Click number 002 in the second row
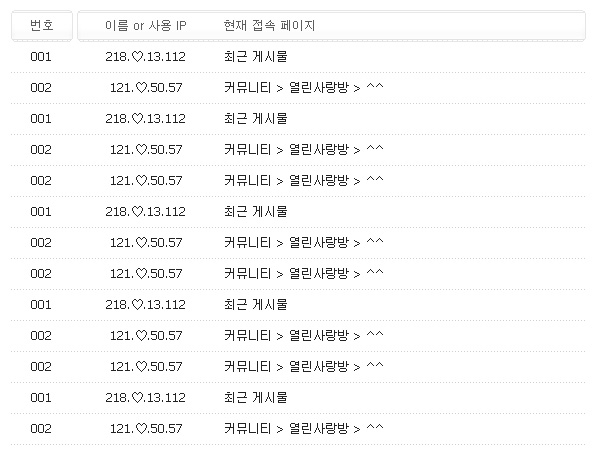 pyautogui.click(x=41, y=88)
